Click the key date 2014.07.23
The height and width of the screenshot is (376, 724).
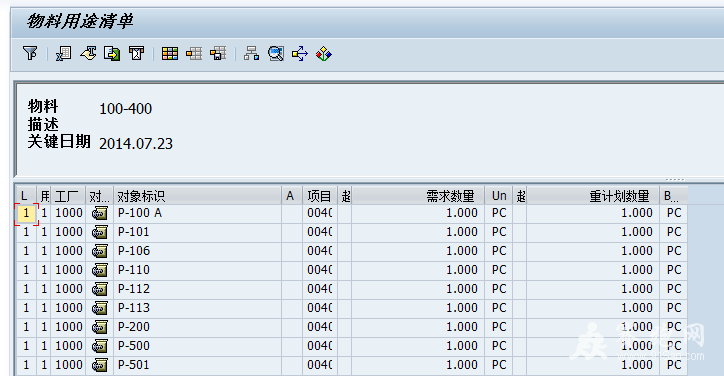tap(136, 144)
